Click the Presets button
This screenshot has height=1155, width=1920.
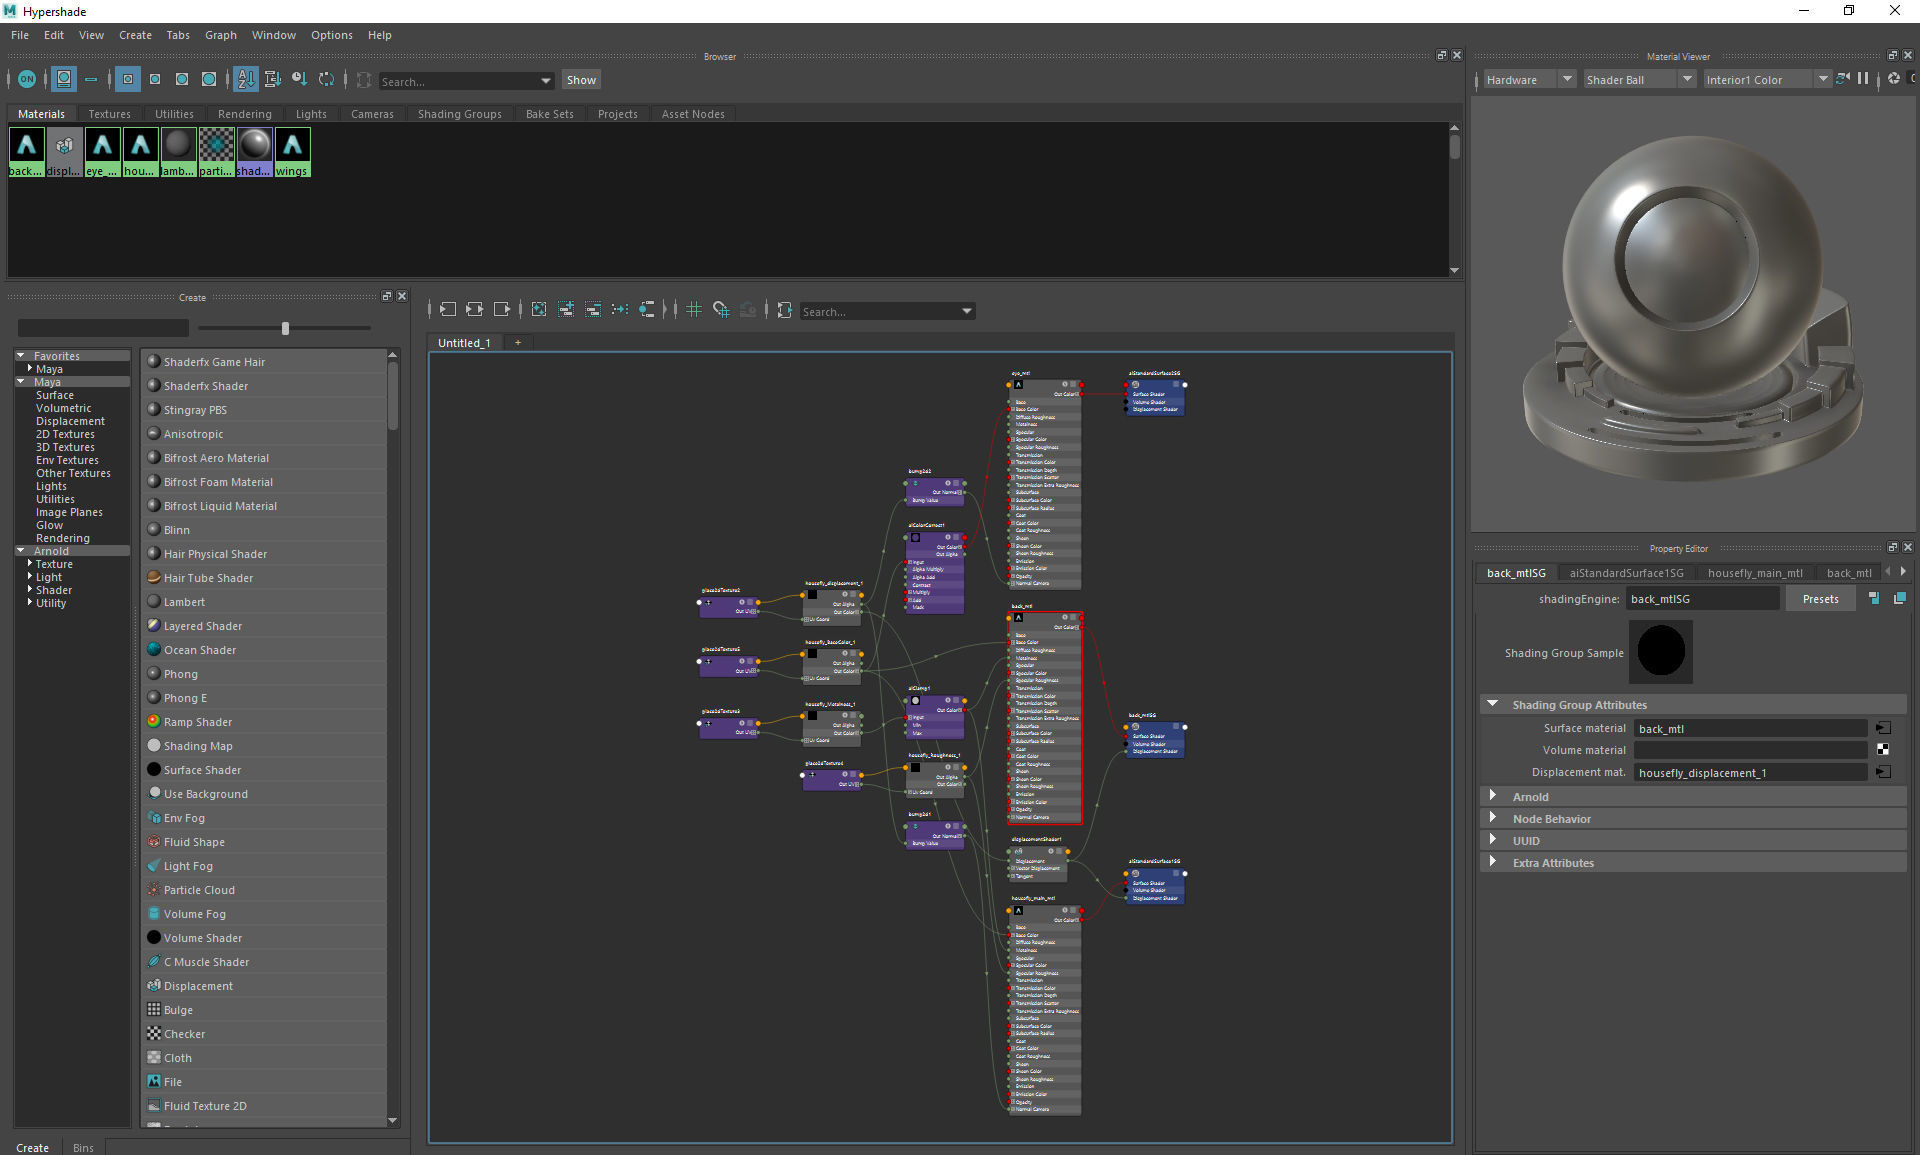coord(1820,599)
